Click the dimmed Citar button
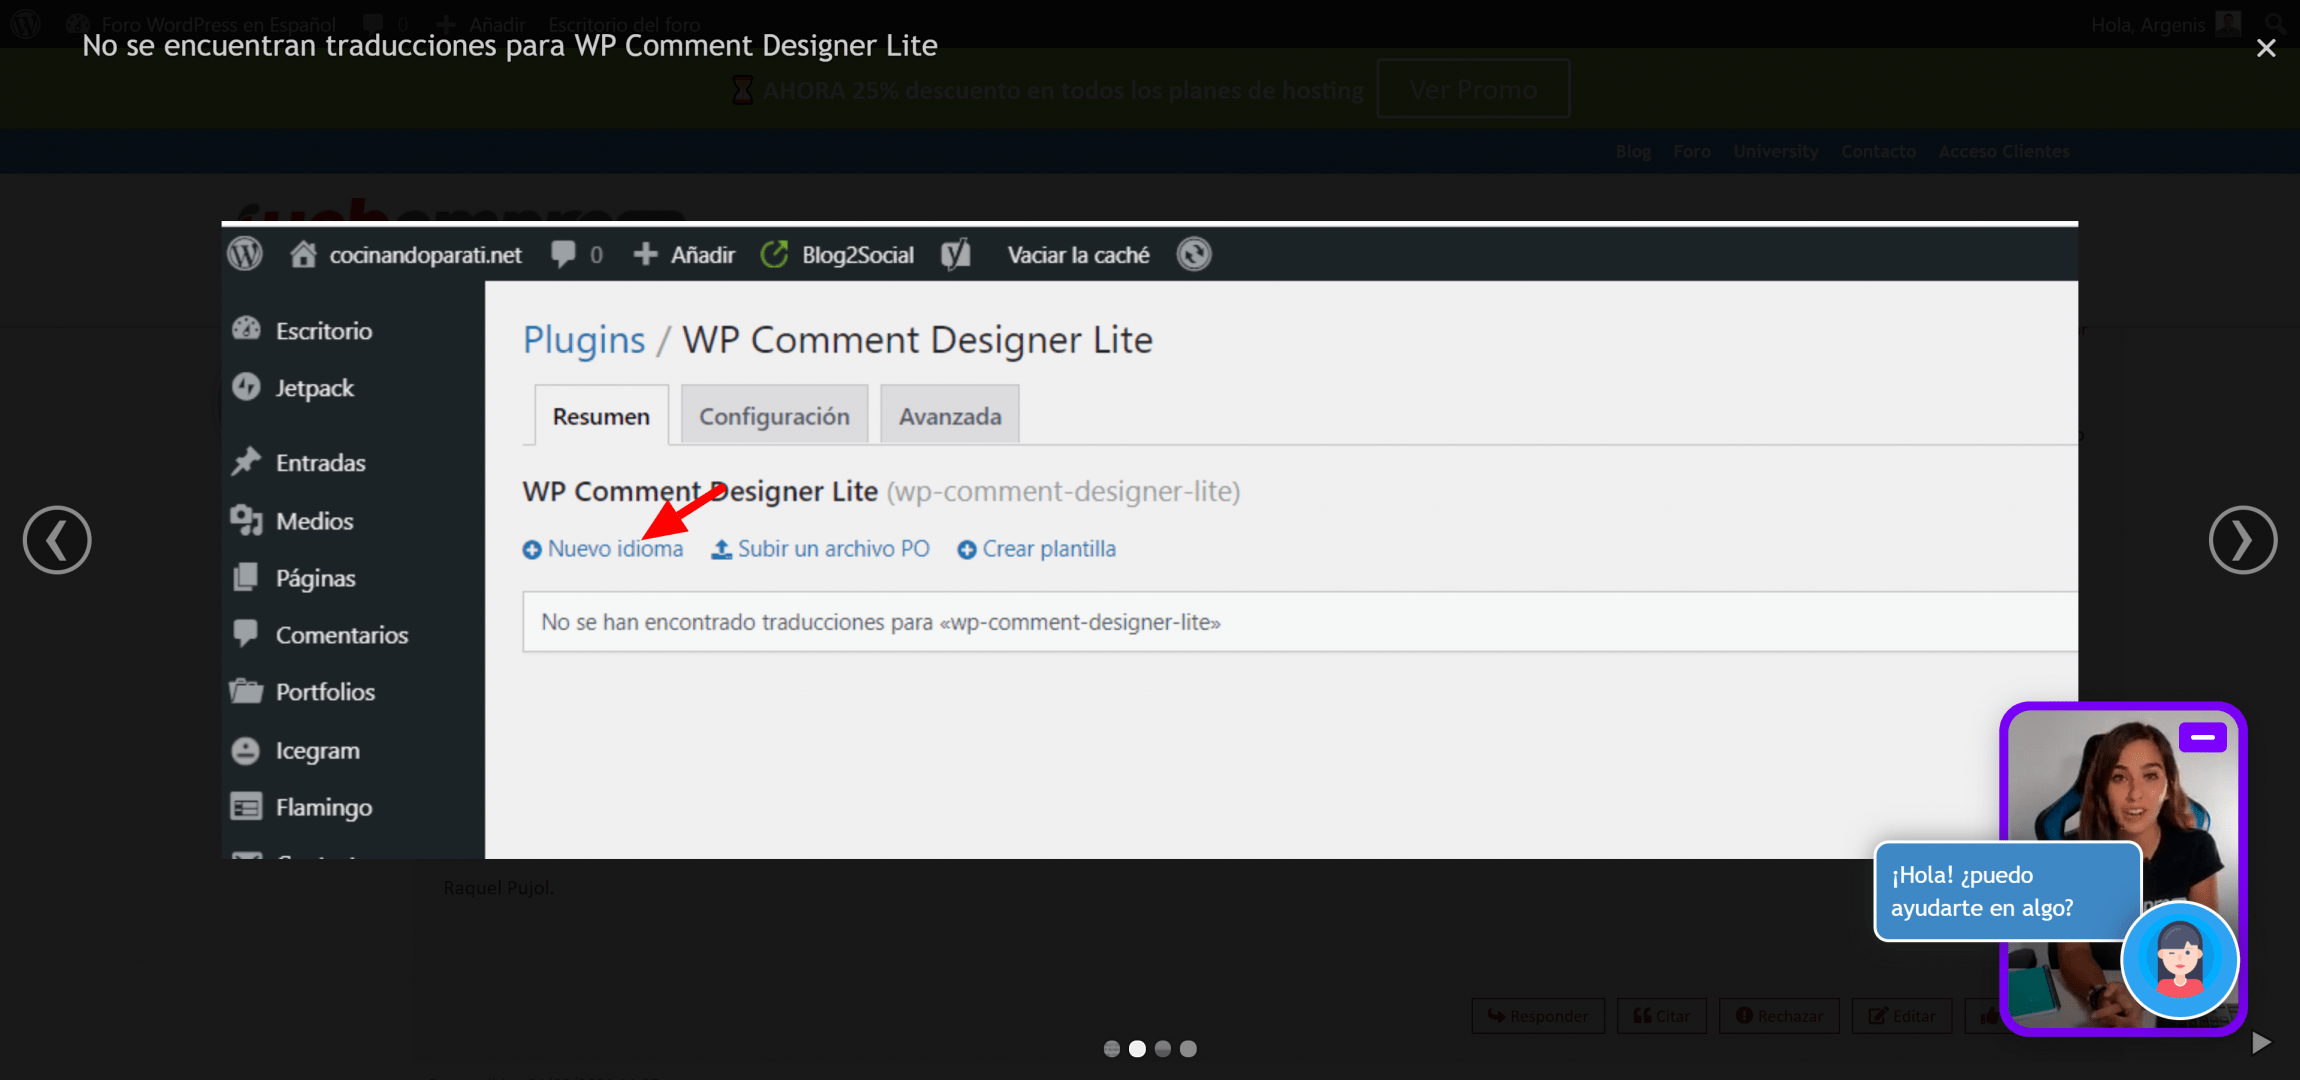Image resolution: width=2300 pixels, height=1080 pixels. point(1661,1016)
